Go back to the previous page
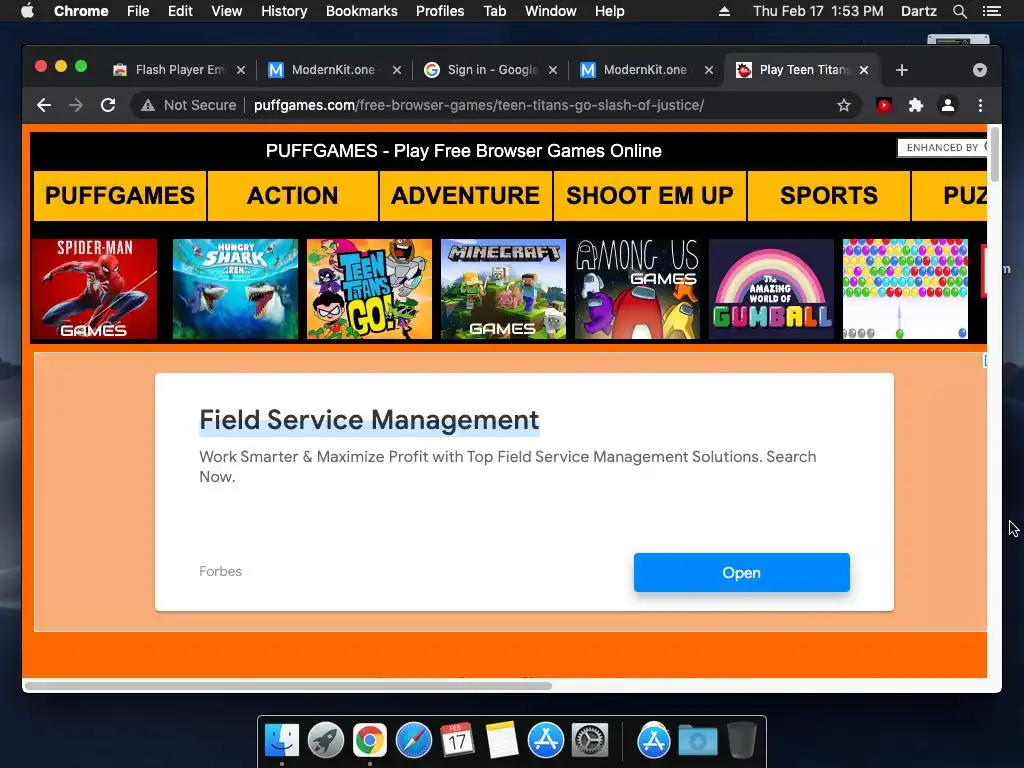This screenshot has height=768, width=1024. (x=44, y=105)
